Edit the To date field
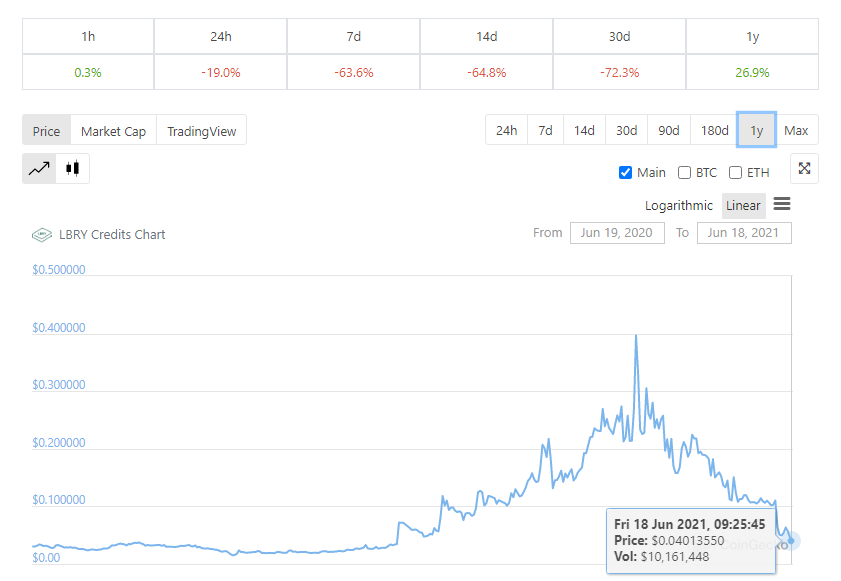The image size is (841, 581). tap(743, 233)
